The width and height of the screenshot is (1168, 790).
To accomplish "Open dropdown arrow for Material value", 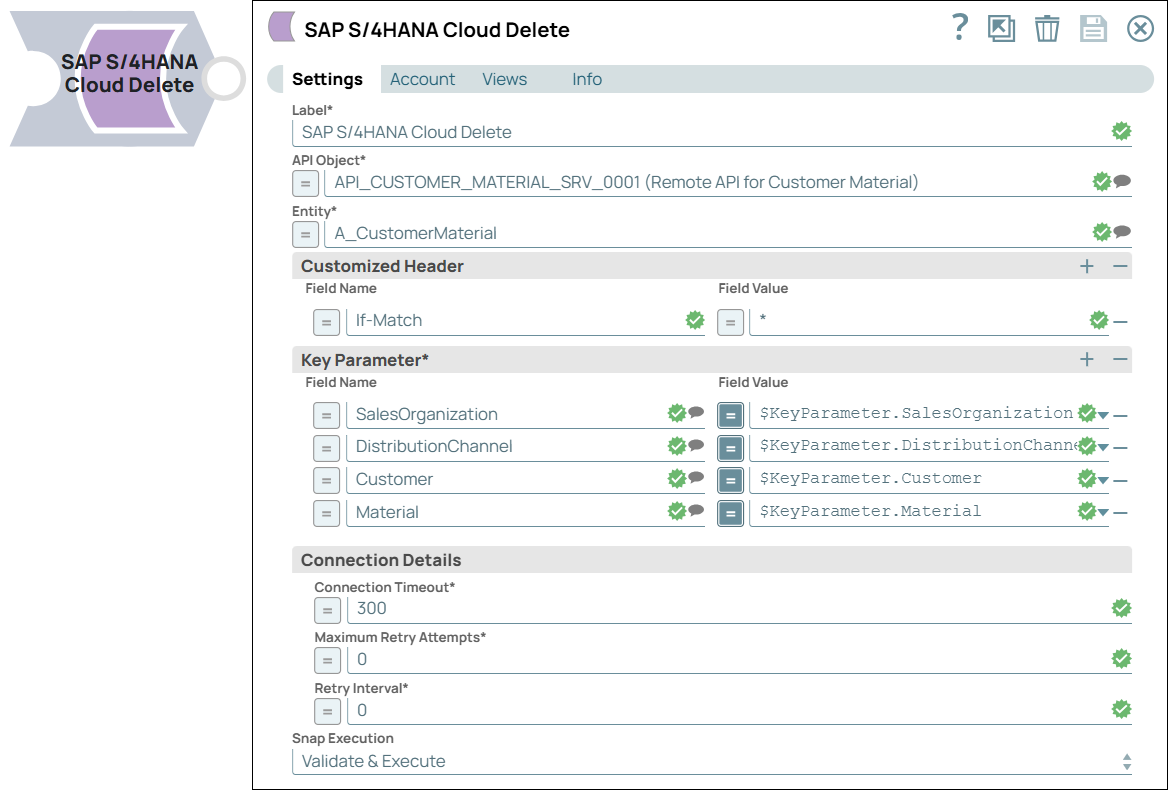I will [x=1103, y=512].
